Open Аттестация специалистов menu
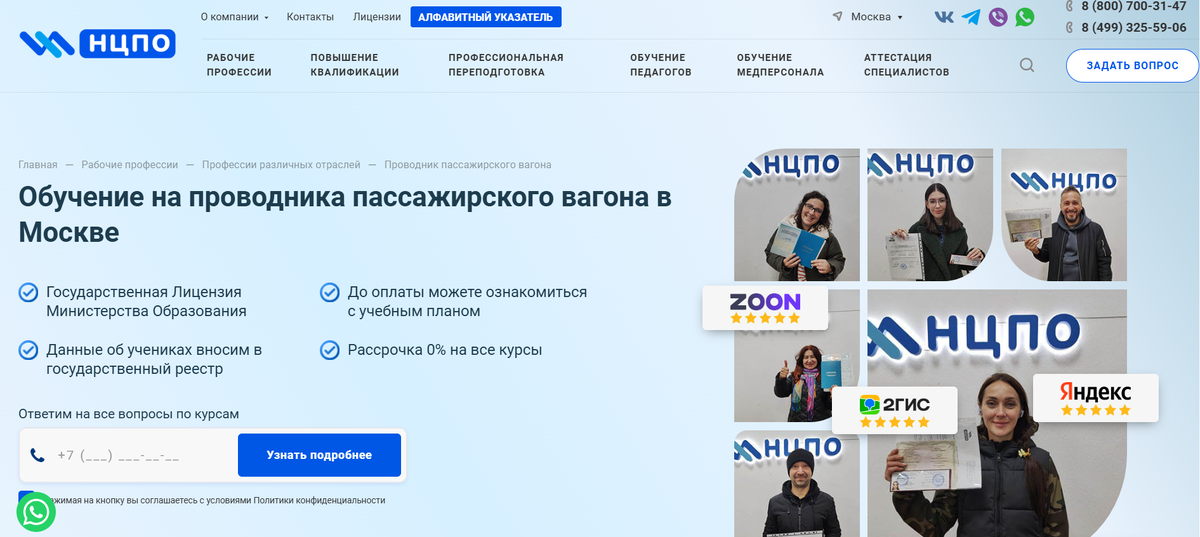The height and width of the screenshot is (537, 1200). click(x=907, y=65)
